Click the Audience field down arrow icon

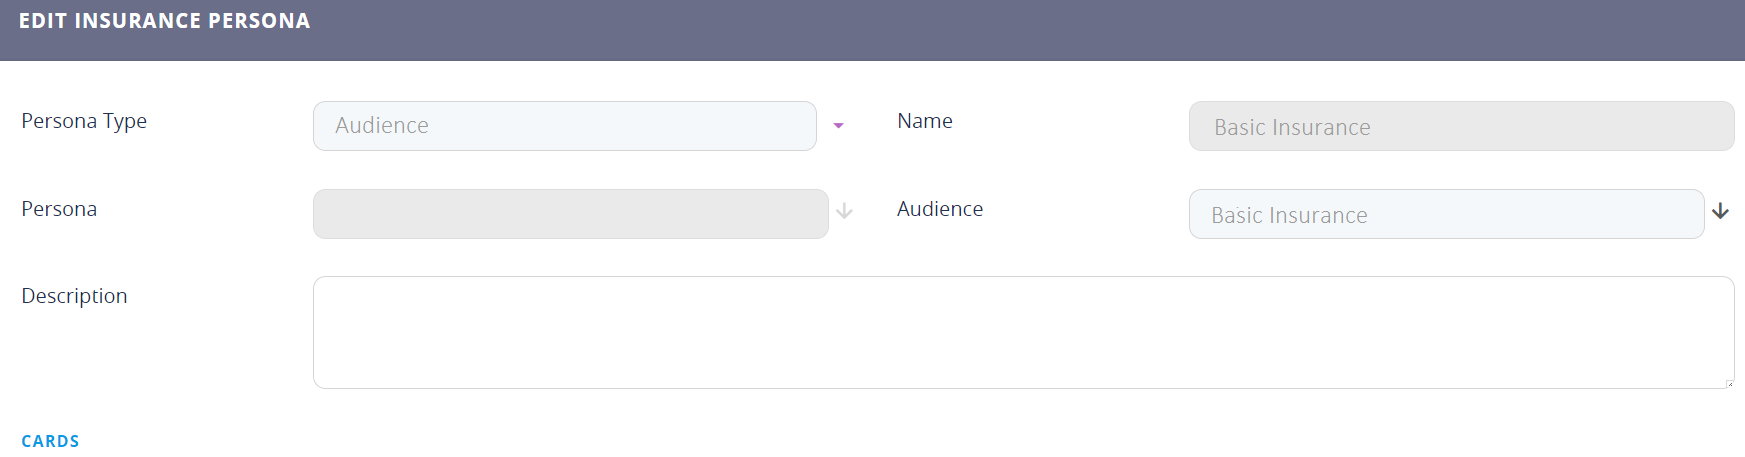point(1720,211)
